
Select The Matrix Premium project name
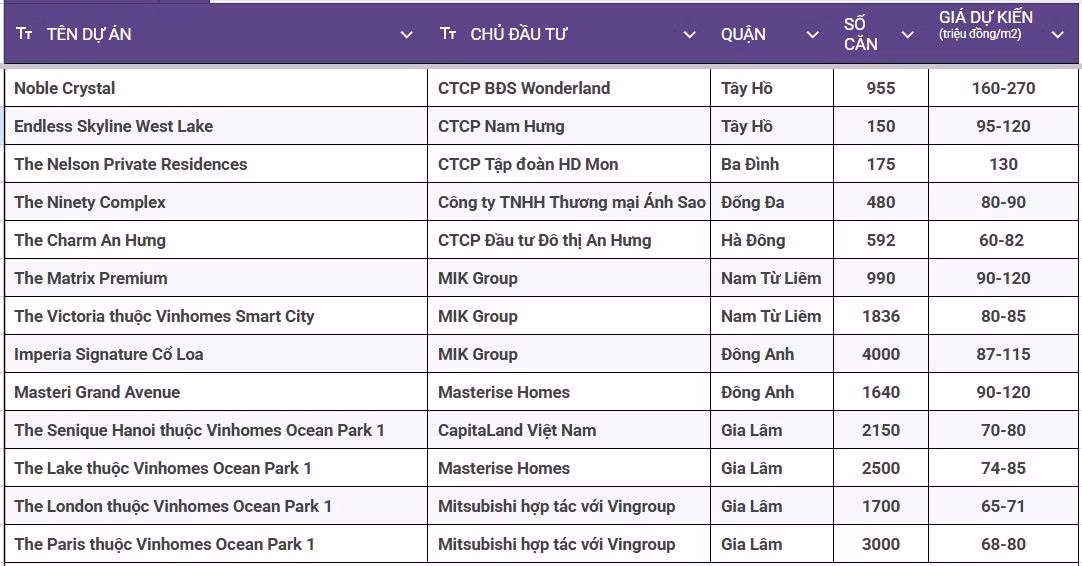point(91,278)
